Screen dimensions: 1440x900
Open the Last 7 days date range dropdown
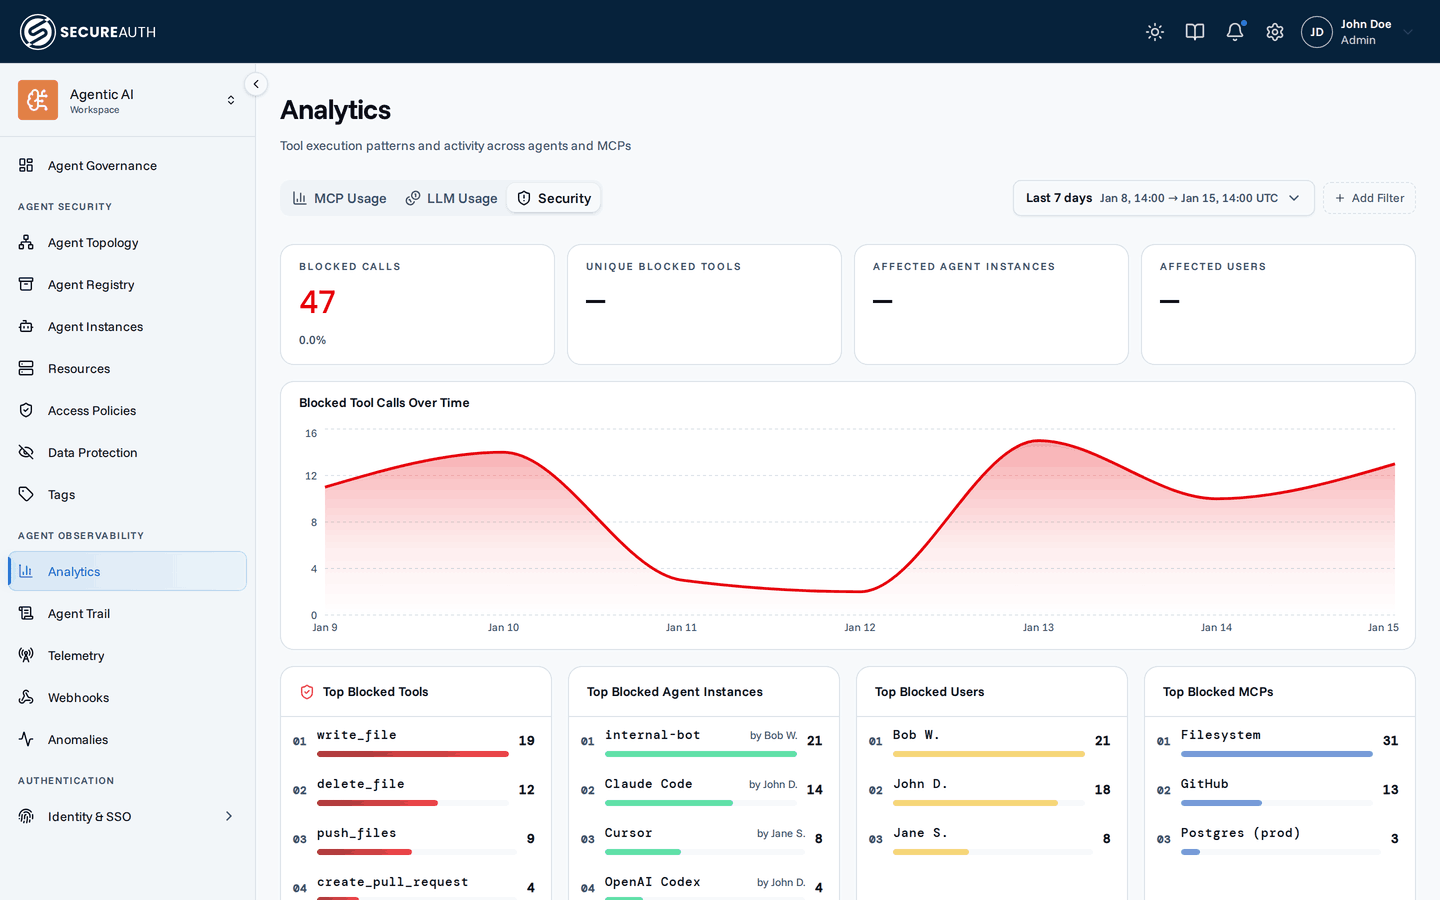(x=1163, y=198)
